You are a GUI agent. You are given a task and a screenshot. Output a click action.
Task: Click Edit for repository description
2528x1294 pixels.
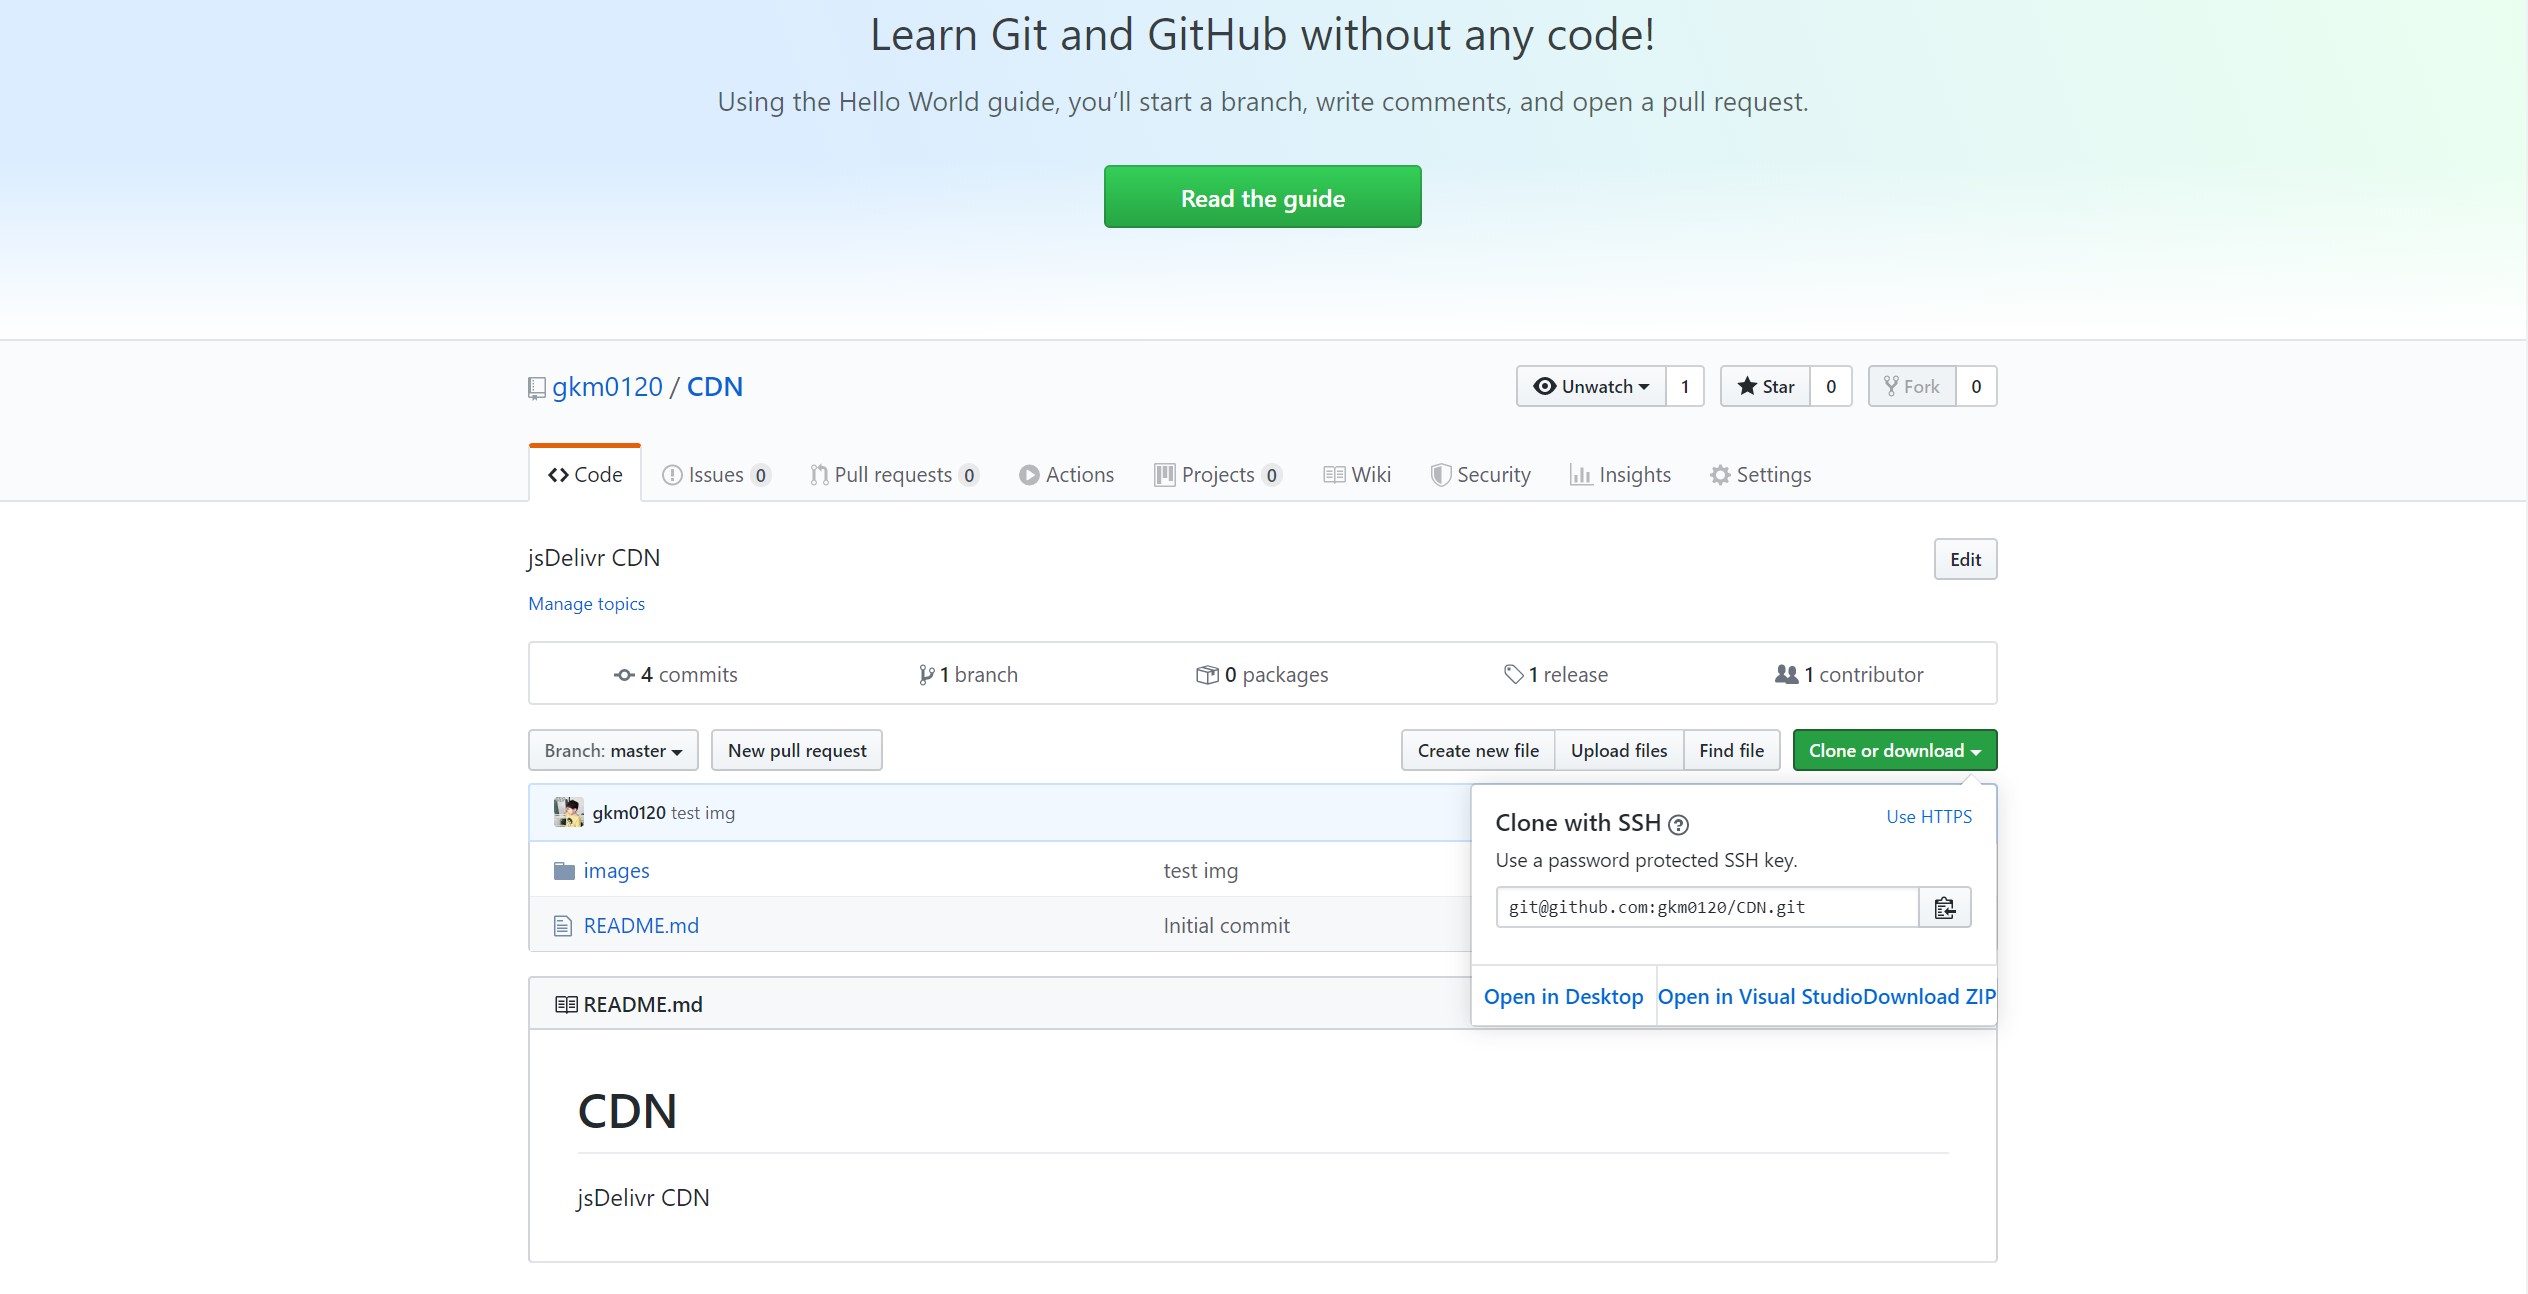coord(1965,559)
